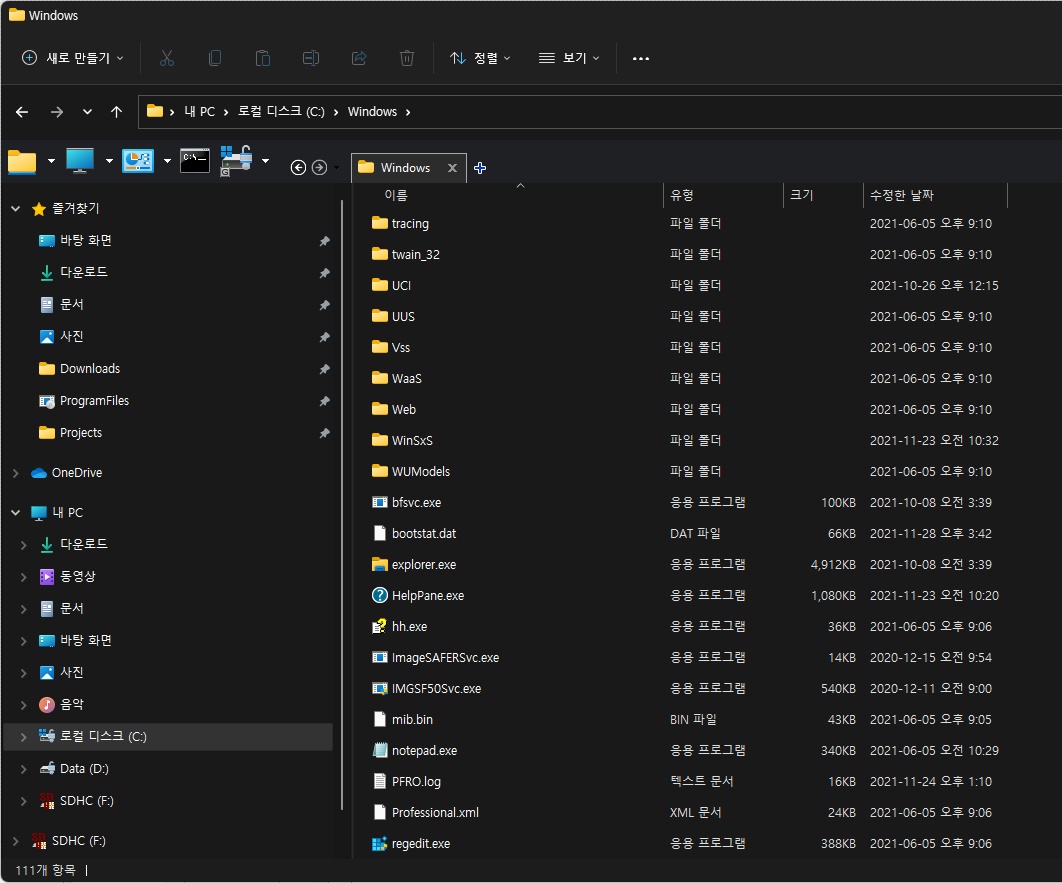Open the 새로 만들기 dropdown
The width and height of the screenshot is (1062, 883).
tap(72, 58)
